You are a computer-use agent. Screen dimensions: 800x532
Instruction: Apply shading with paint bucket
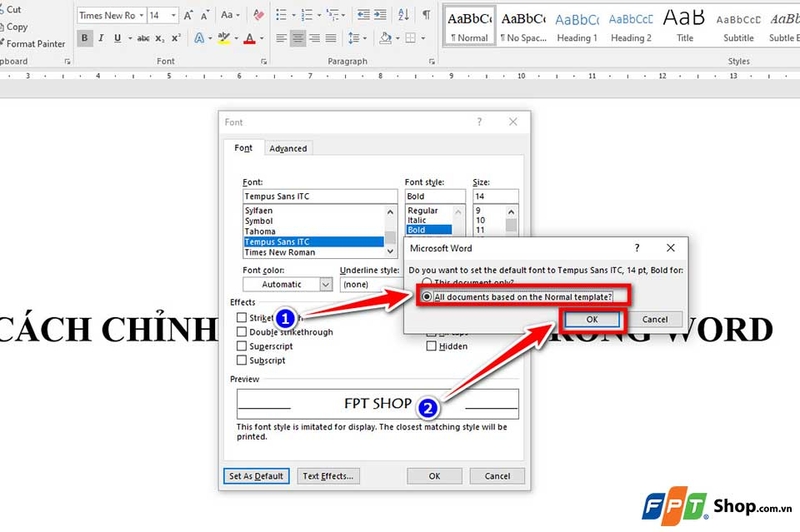[x=386, y=38]
